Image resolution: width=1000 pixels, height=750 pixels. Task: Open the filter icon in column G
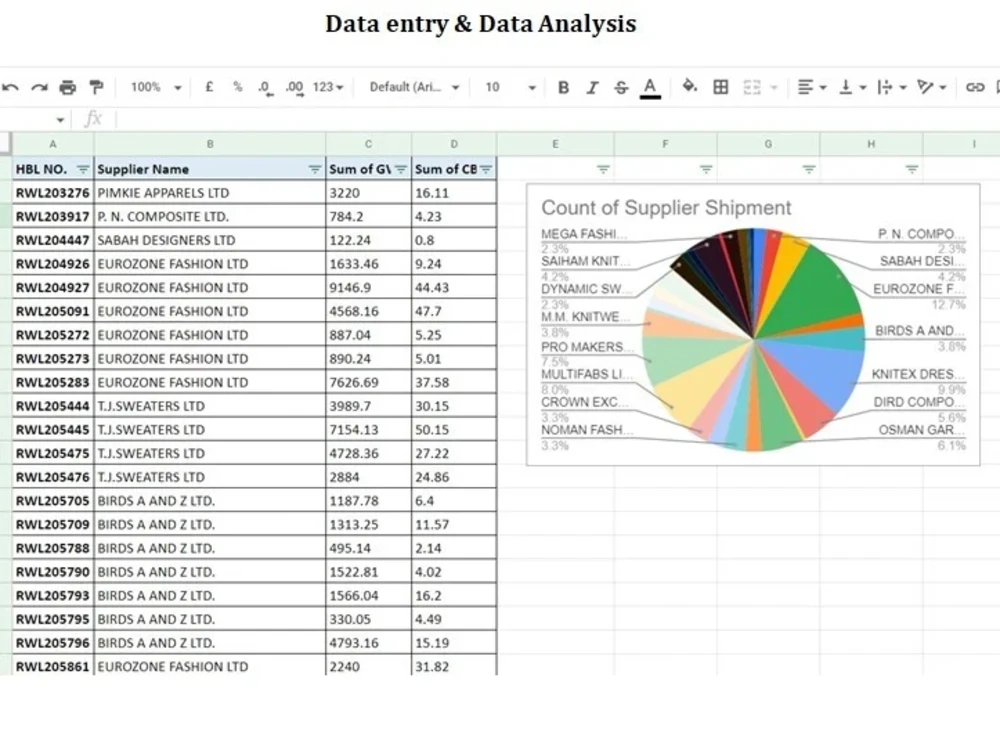(809, 169)
